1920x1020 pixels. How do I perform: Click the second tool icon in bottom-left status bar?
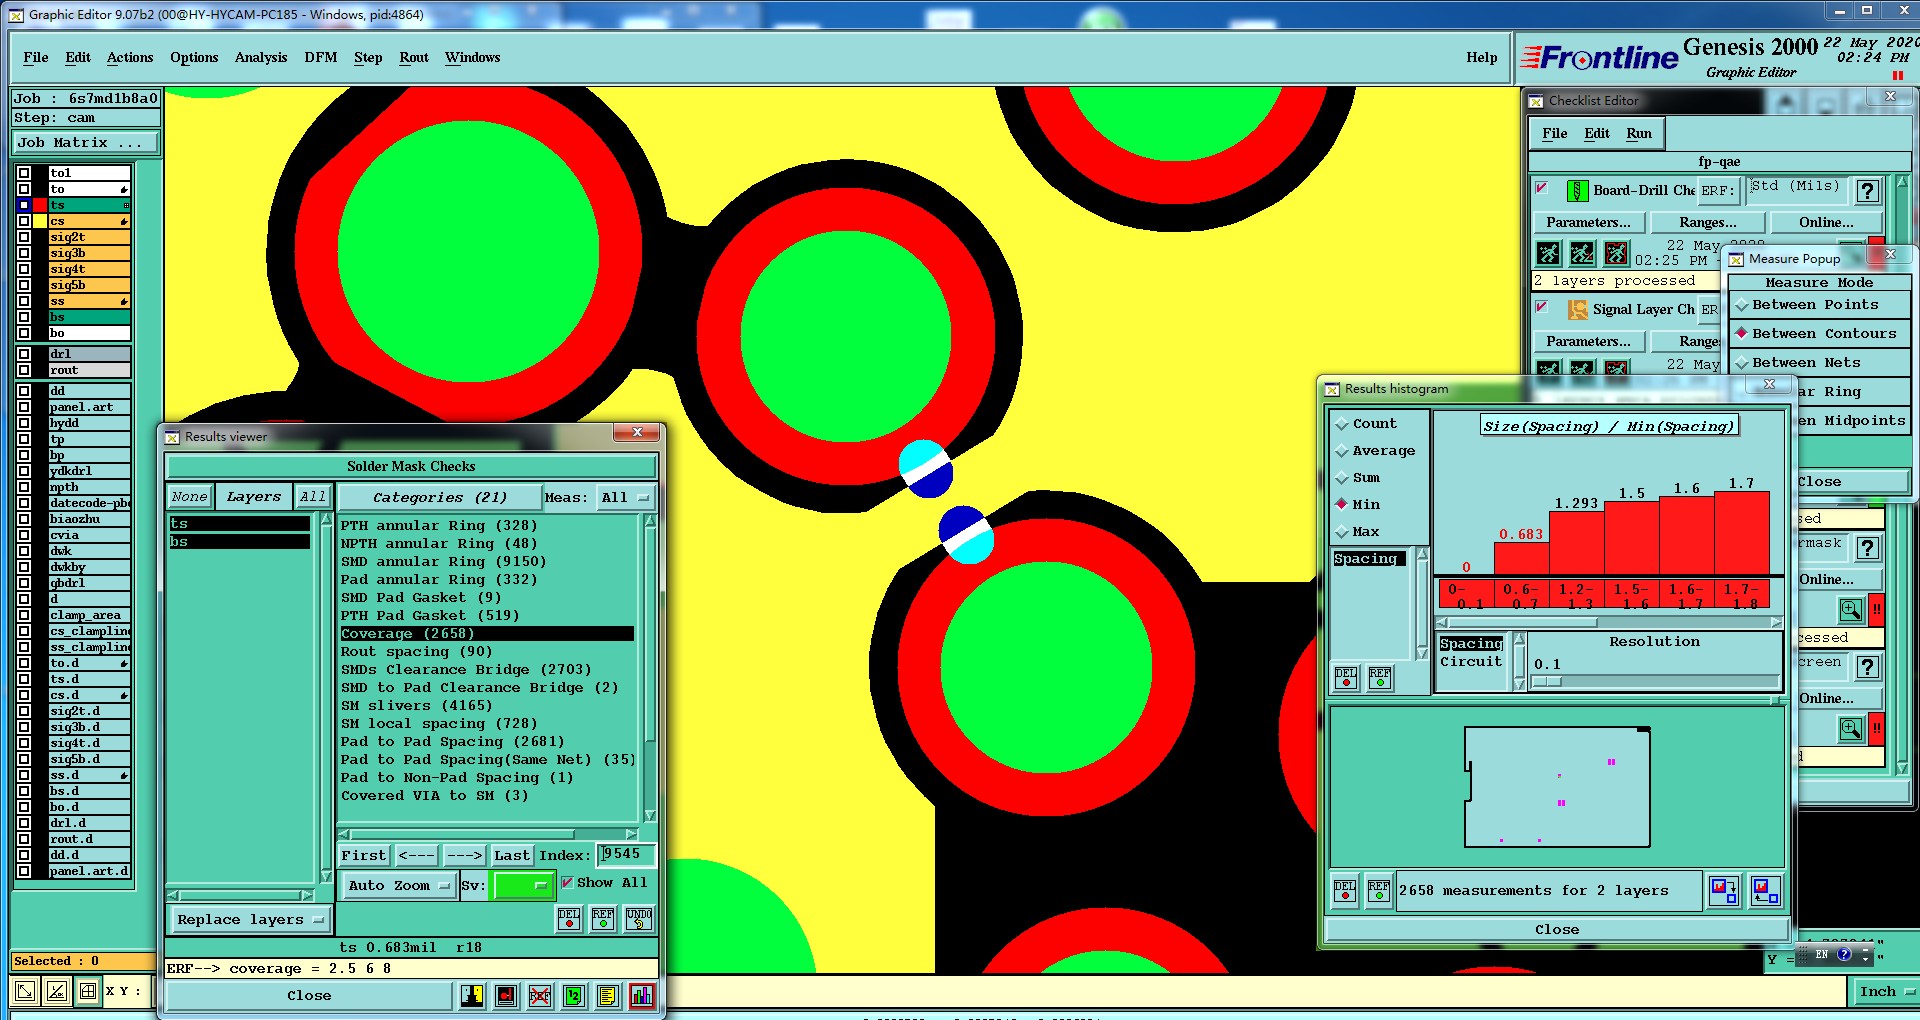(57, 991)
